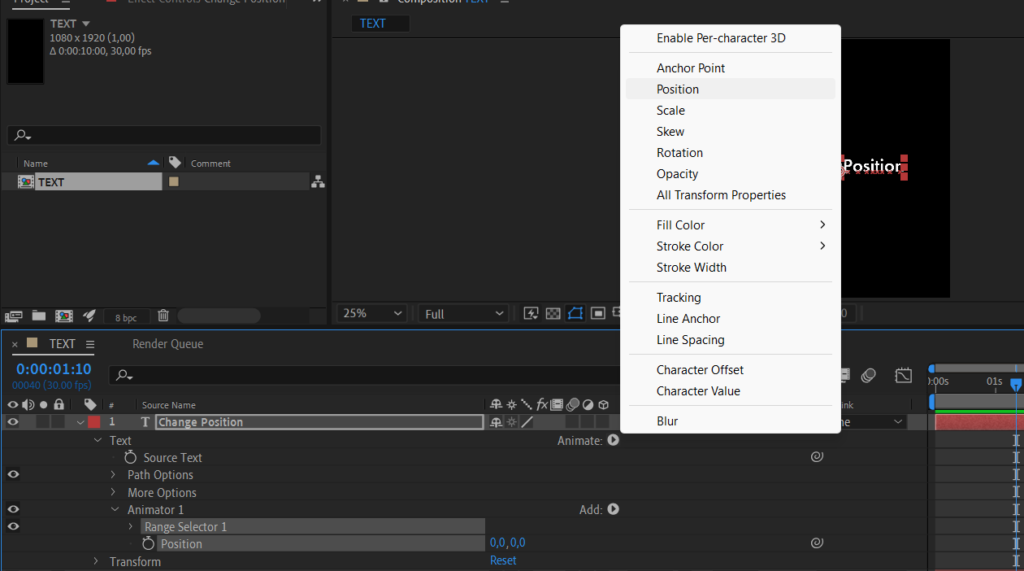Open the 25% magnification dropdown
This screenshot has width=1024, height=571.
click(x=372, y=314)
